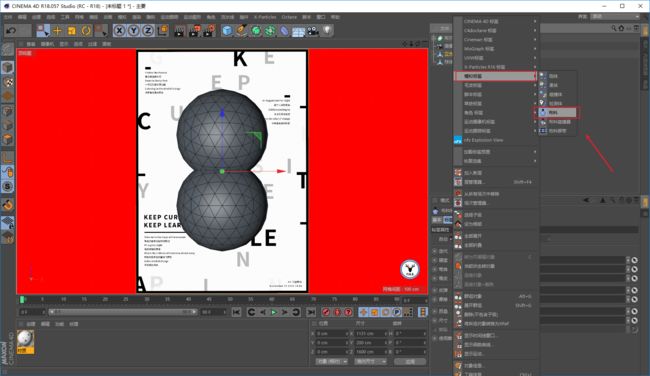Toggle the Z axis lock
650x376 pixels.
148,31
